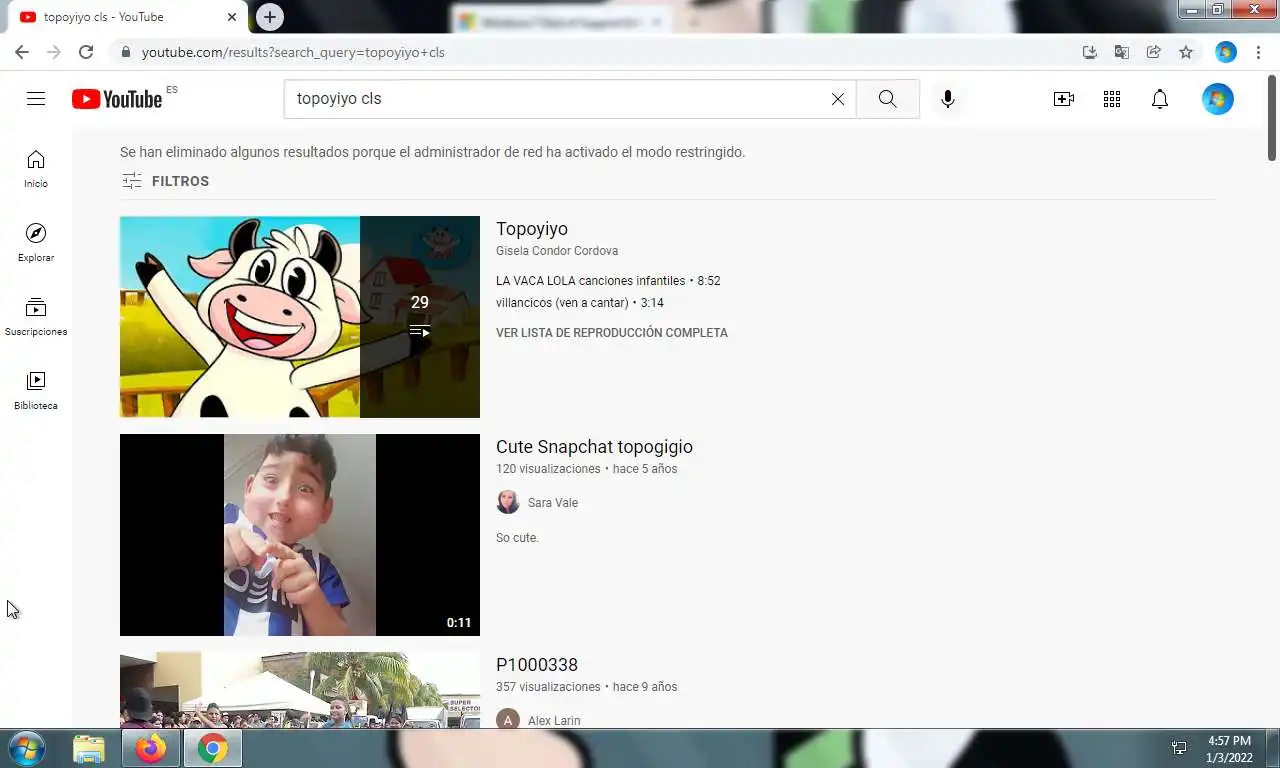Open the Chrome profile avatar

(1226, 52)
